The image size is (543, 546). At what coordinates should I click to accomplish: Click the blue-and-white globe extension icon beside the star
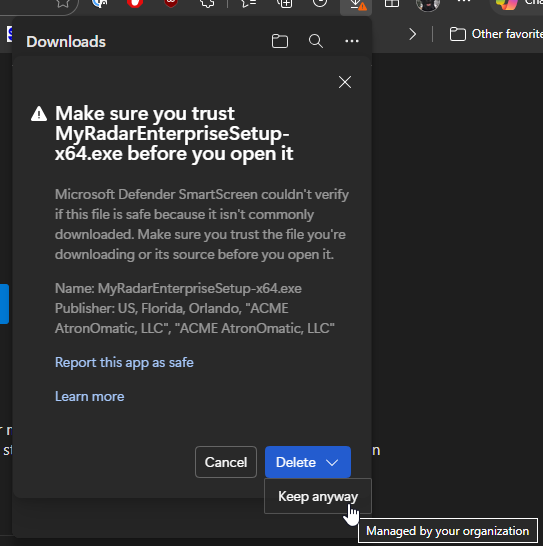[100, 3]
